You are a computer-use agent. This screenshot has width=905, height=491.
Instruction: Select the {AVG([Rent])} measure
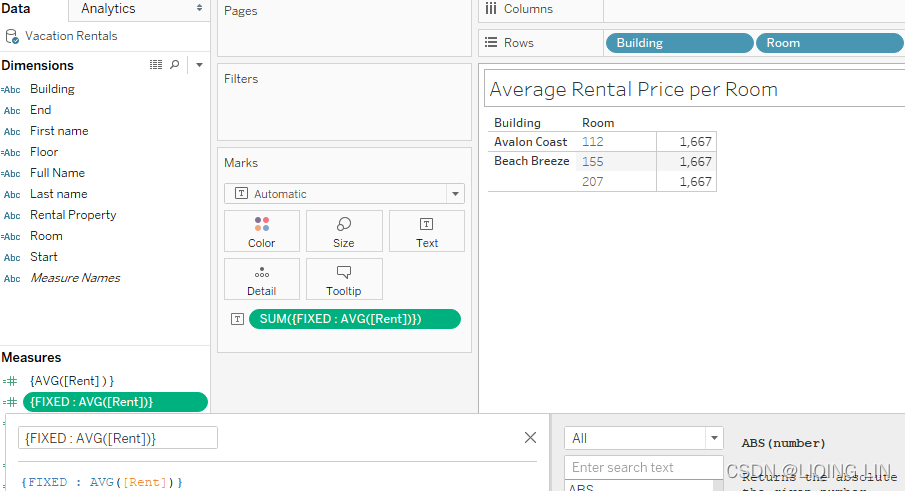(72, 381)
